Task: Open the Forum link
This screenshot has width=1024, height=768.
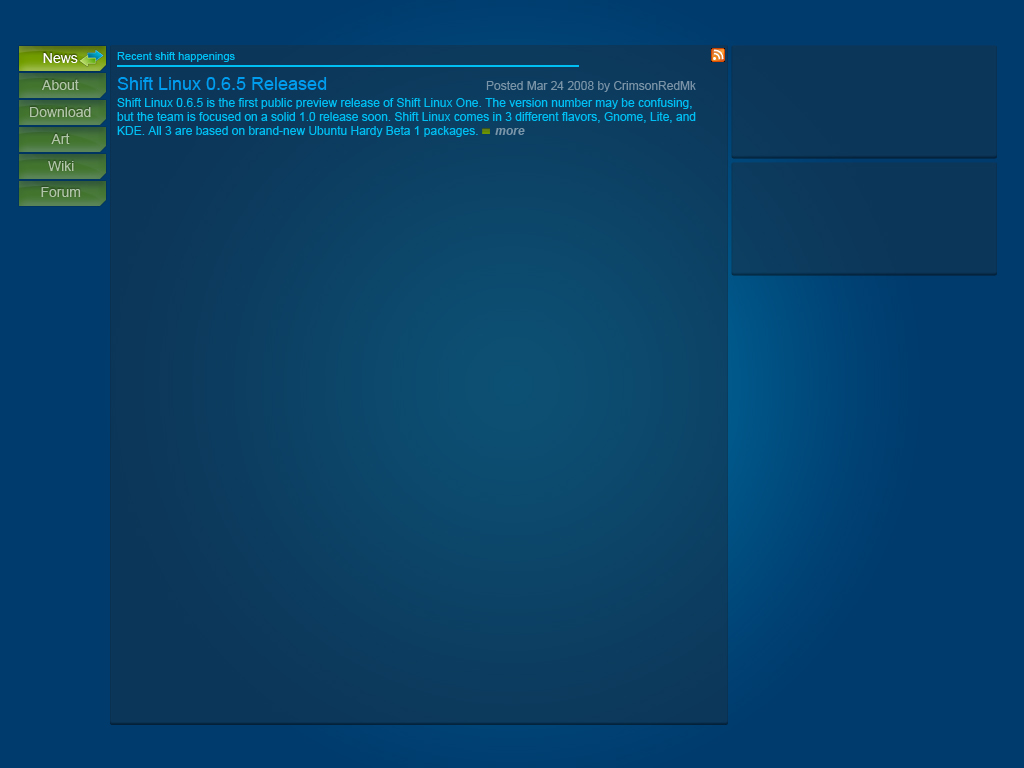Action: coord(62,193)
